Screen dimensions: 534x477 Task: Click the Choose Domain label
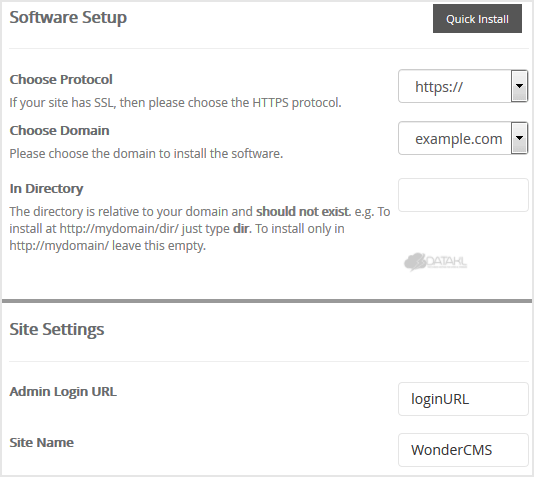[59, 130]
